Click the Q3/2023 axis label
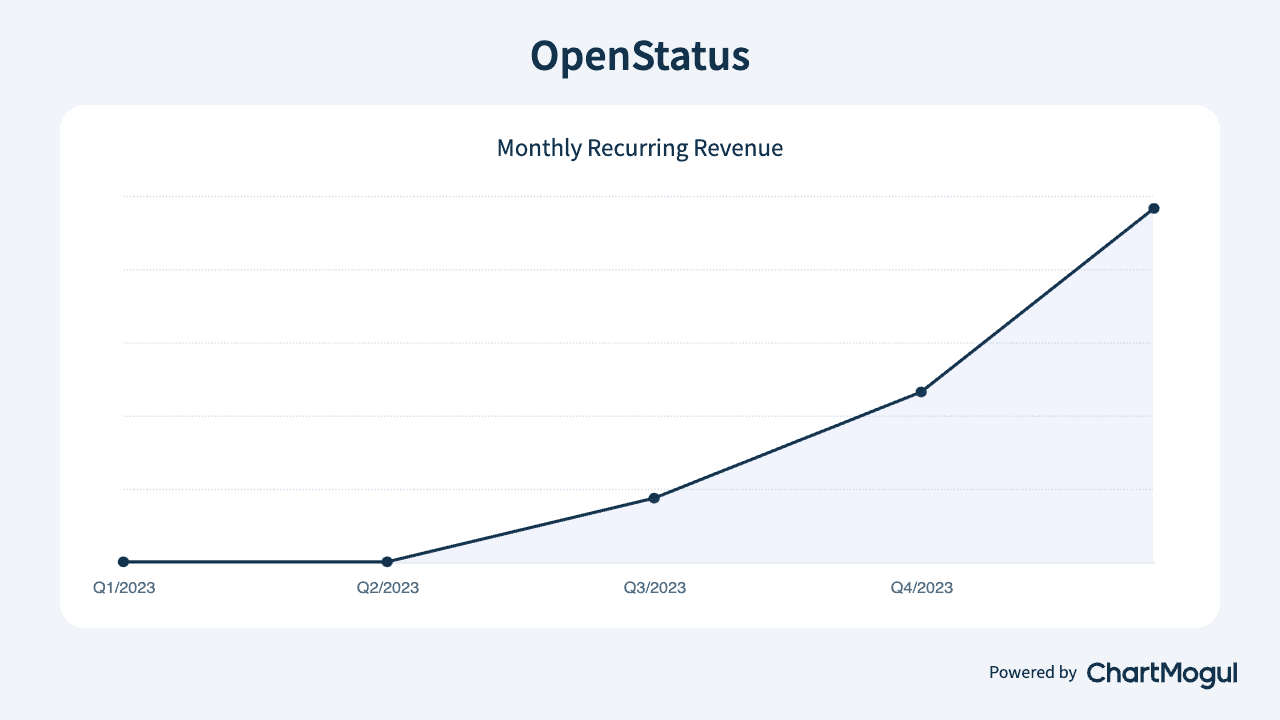This screenshot has width=1280, height=720. coord(654,588)
